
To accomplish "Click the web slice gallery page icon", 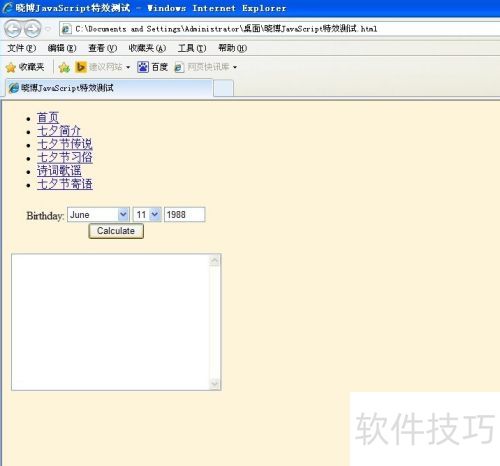I will [179, 67].
